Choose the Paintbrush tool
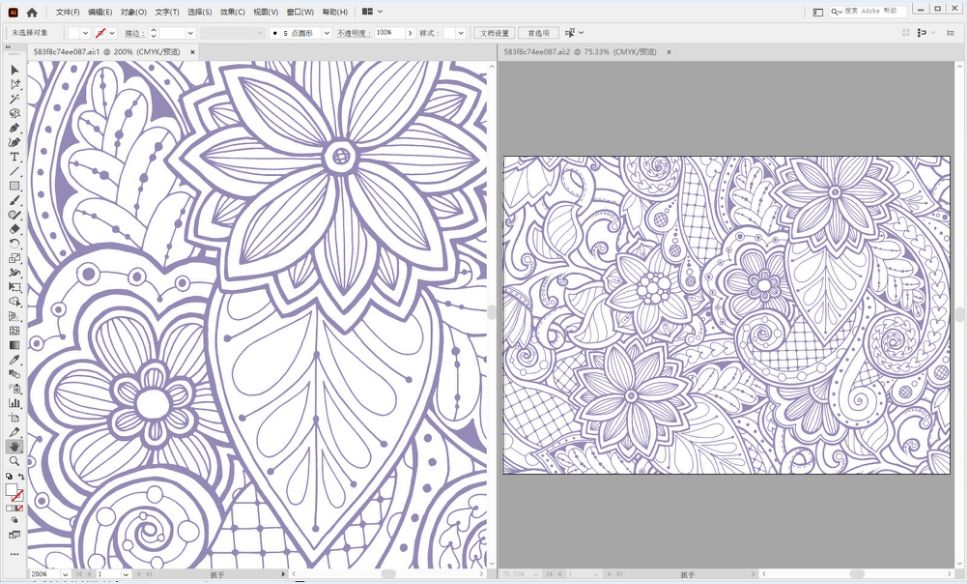The image size is (967, 584). (x=14, y=200)
